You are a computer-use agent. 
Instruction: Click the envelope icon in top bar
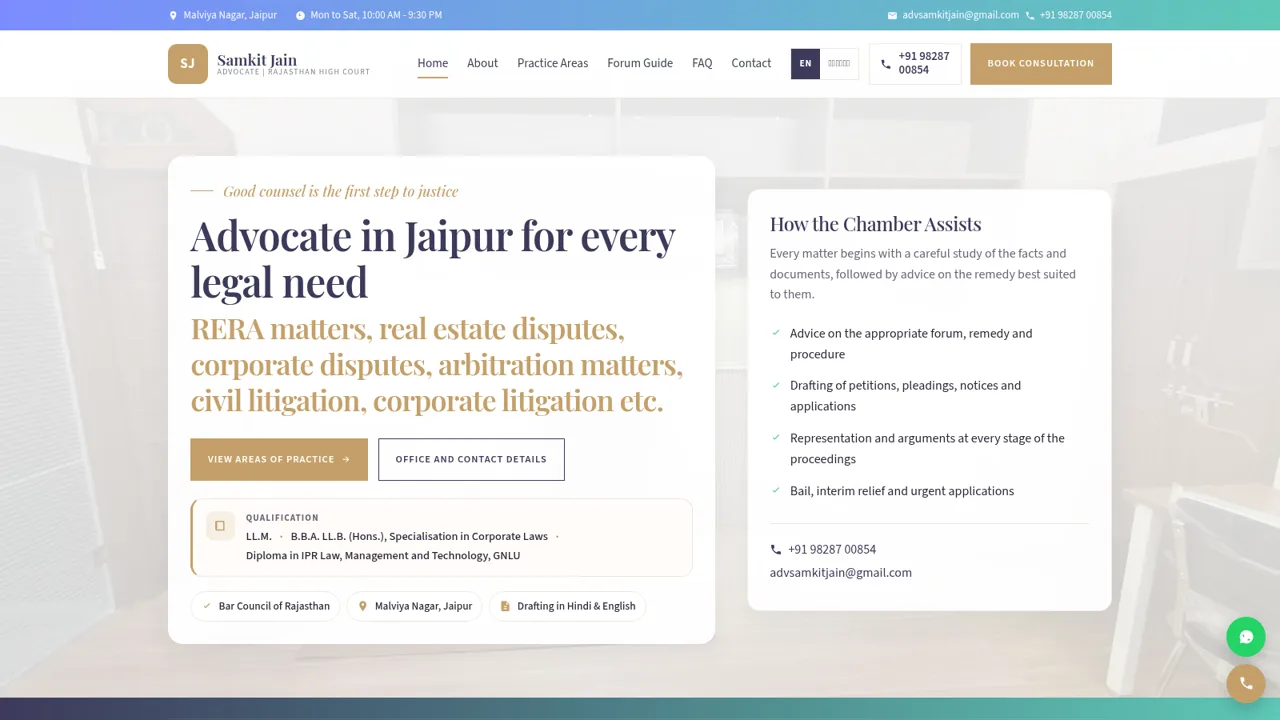coord(892,15)
